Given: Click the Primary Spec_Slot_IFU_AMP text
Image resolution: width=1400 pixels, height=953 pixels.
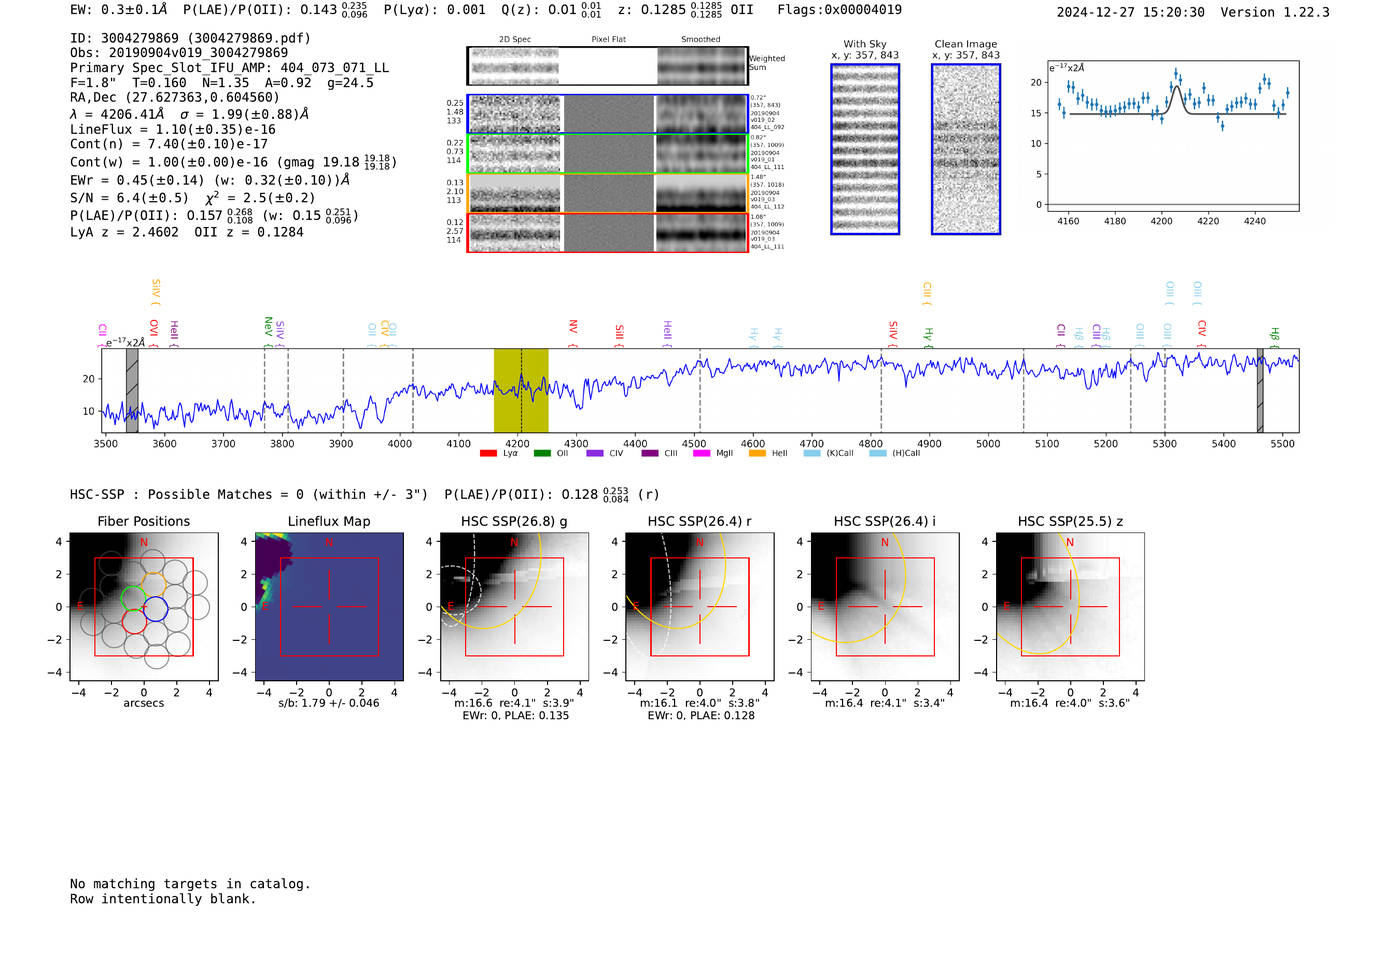Looking at the screenshot, I should click(229, 68).
